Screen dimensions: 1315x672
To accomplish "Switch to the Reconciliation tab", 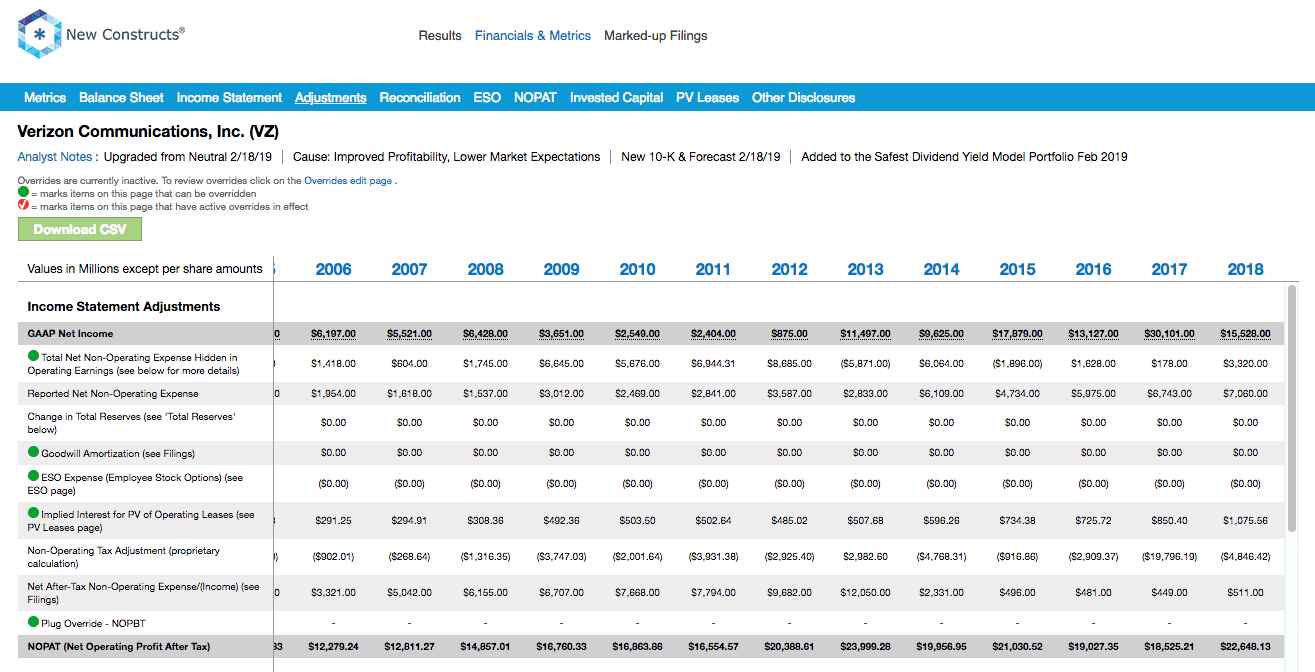I will pyautogui.click(x=420, y=97).
